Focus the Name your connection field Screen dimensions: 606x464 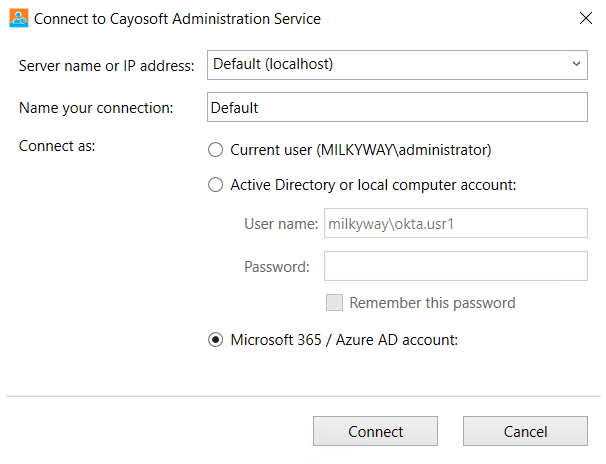(397, 107)
